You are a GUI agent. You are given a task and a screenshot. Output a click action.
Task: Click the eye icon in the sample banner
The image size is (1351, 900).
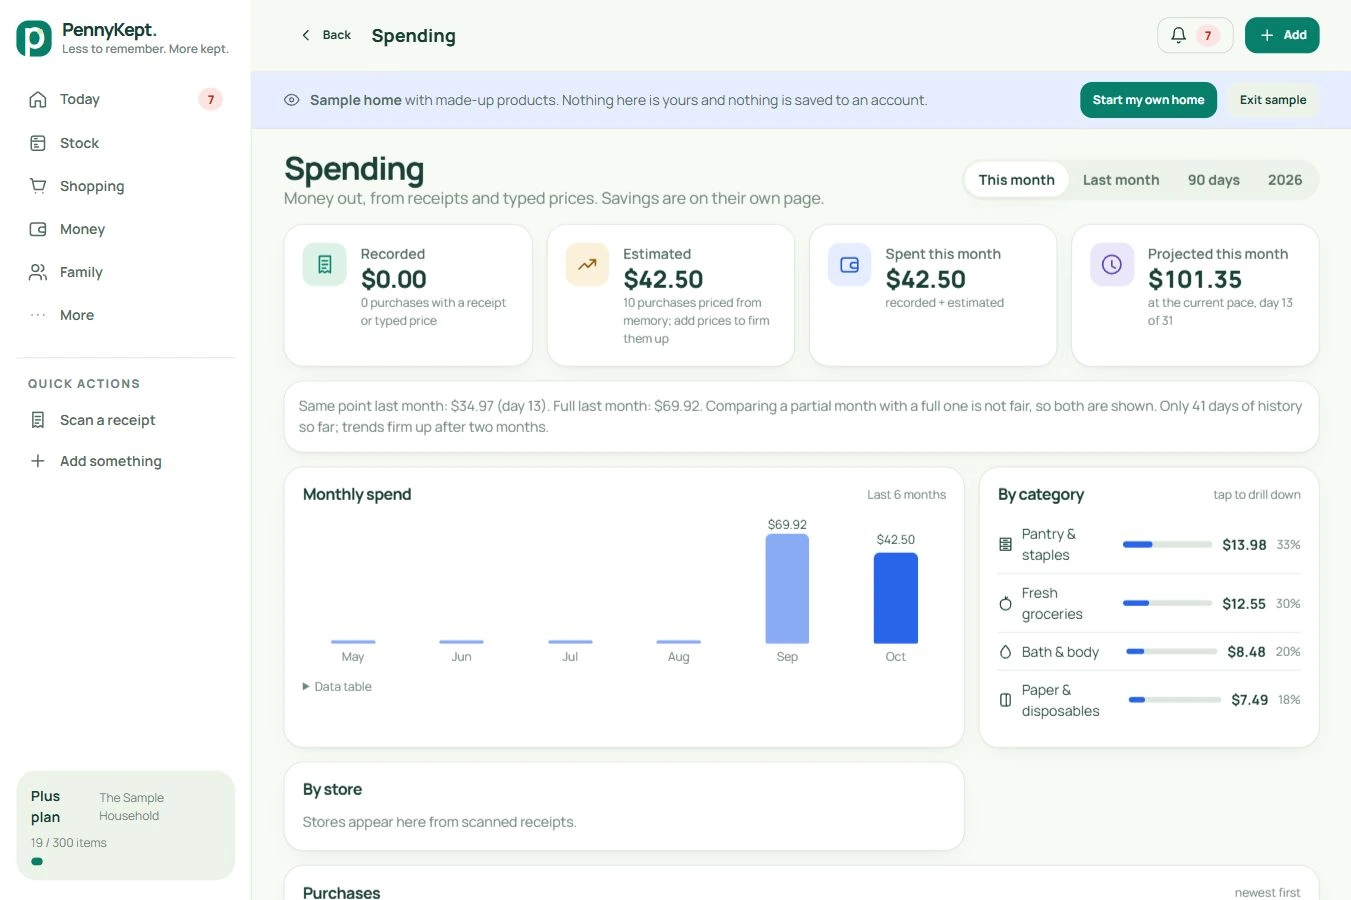tap(292, 100)
